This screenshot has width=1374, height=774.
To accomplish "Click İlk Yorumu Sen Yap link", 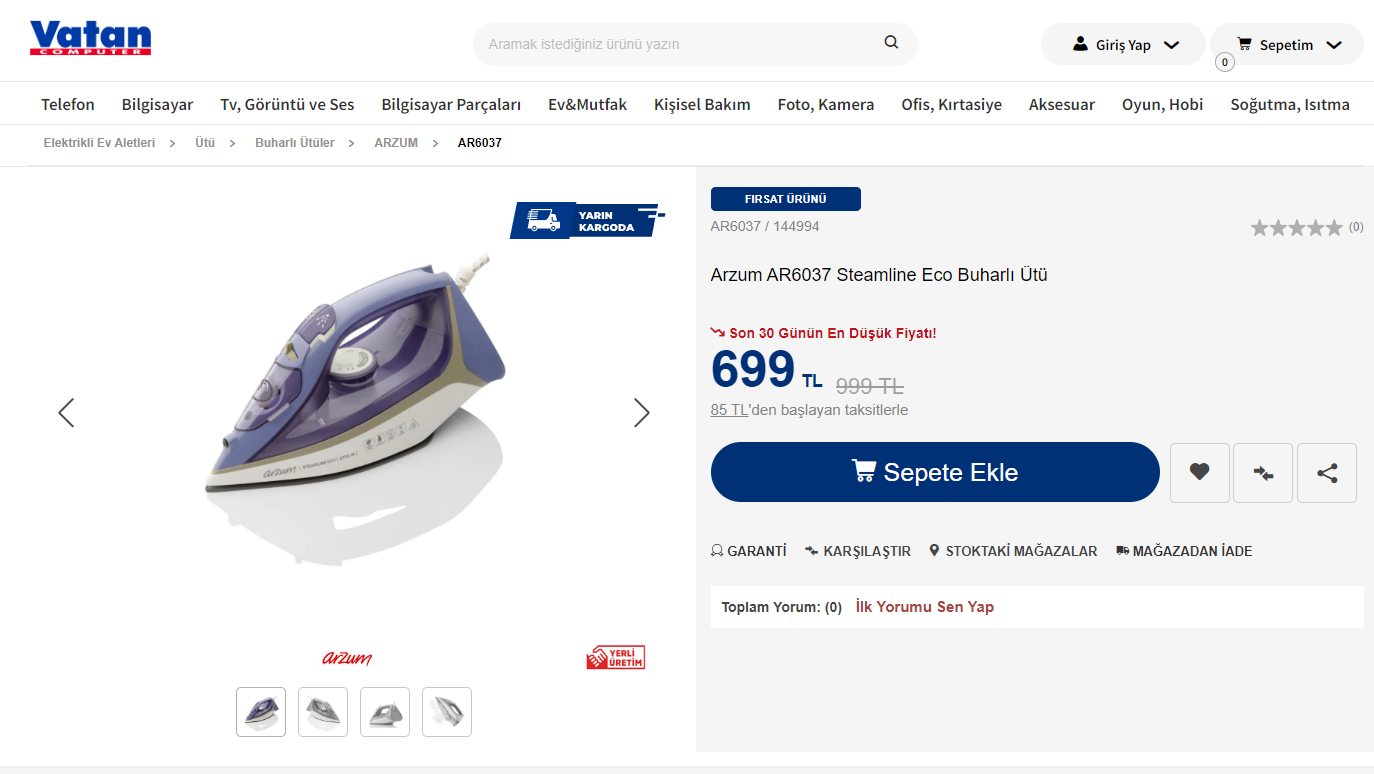I will (x=924, y=607).
